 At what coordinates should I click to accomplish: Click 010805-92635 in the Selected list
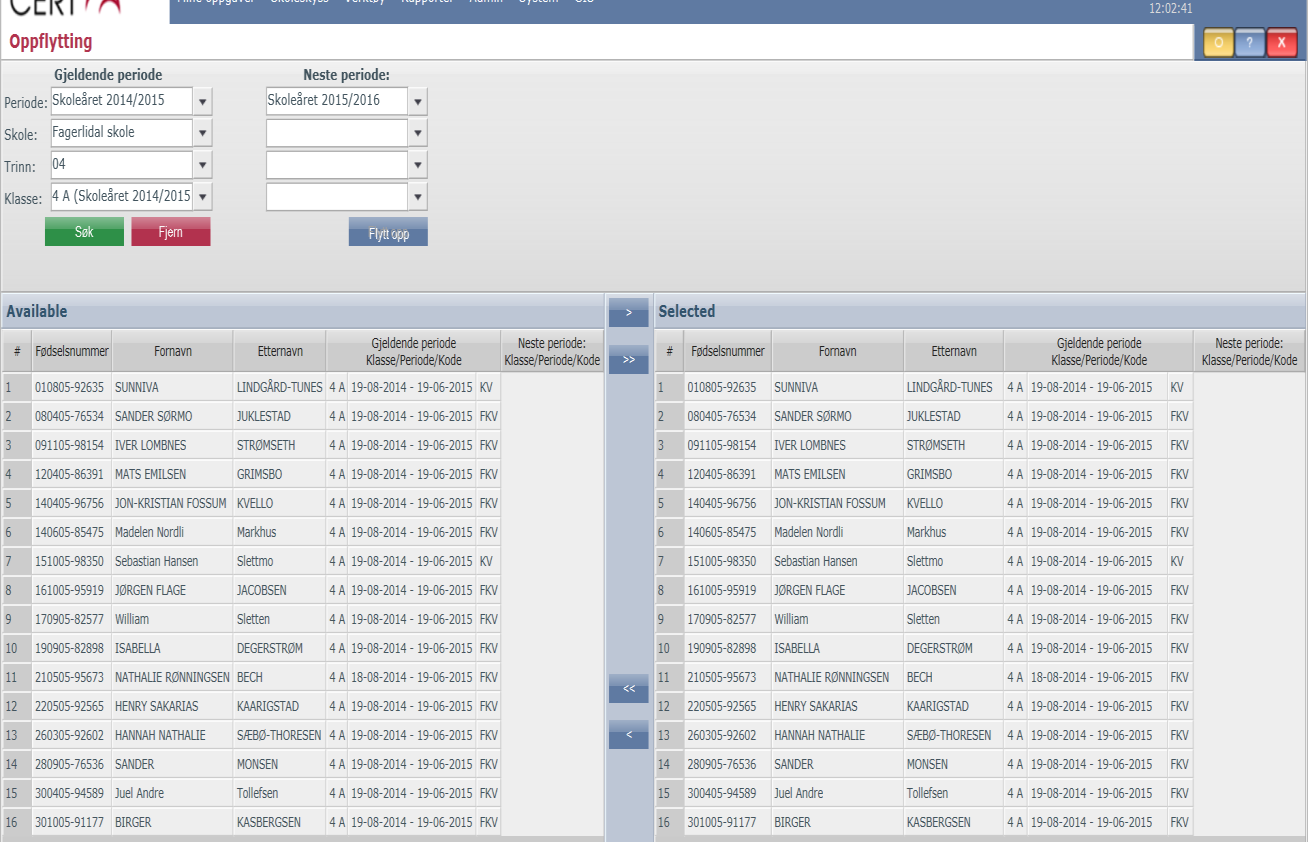click(x=722, y=387)
